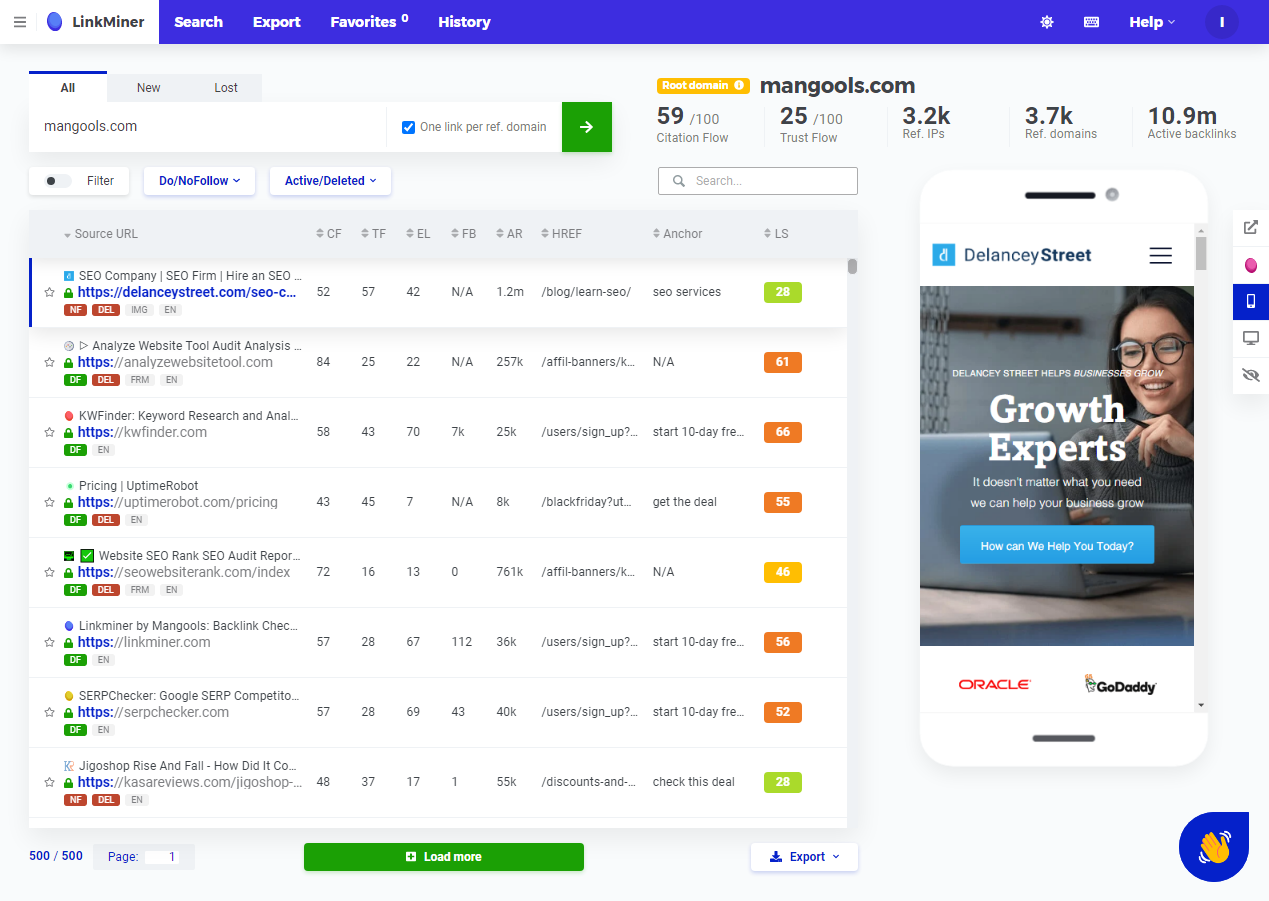Viewport: 1269px width, 901px height.
Task: Favorite the delanceystreet.com row star
Action: (x=49, y=293)
